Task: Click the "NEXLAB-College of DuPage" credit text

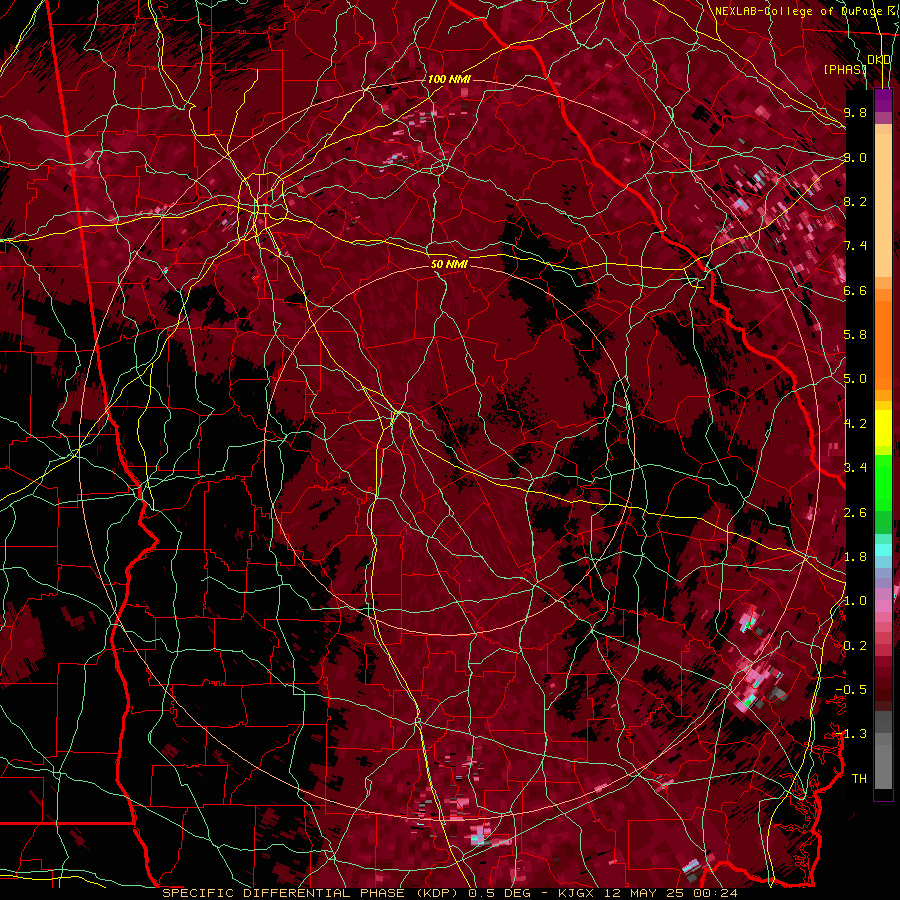Action: (x=797, y=11)
